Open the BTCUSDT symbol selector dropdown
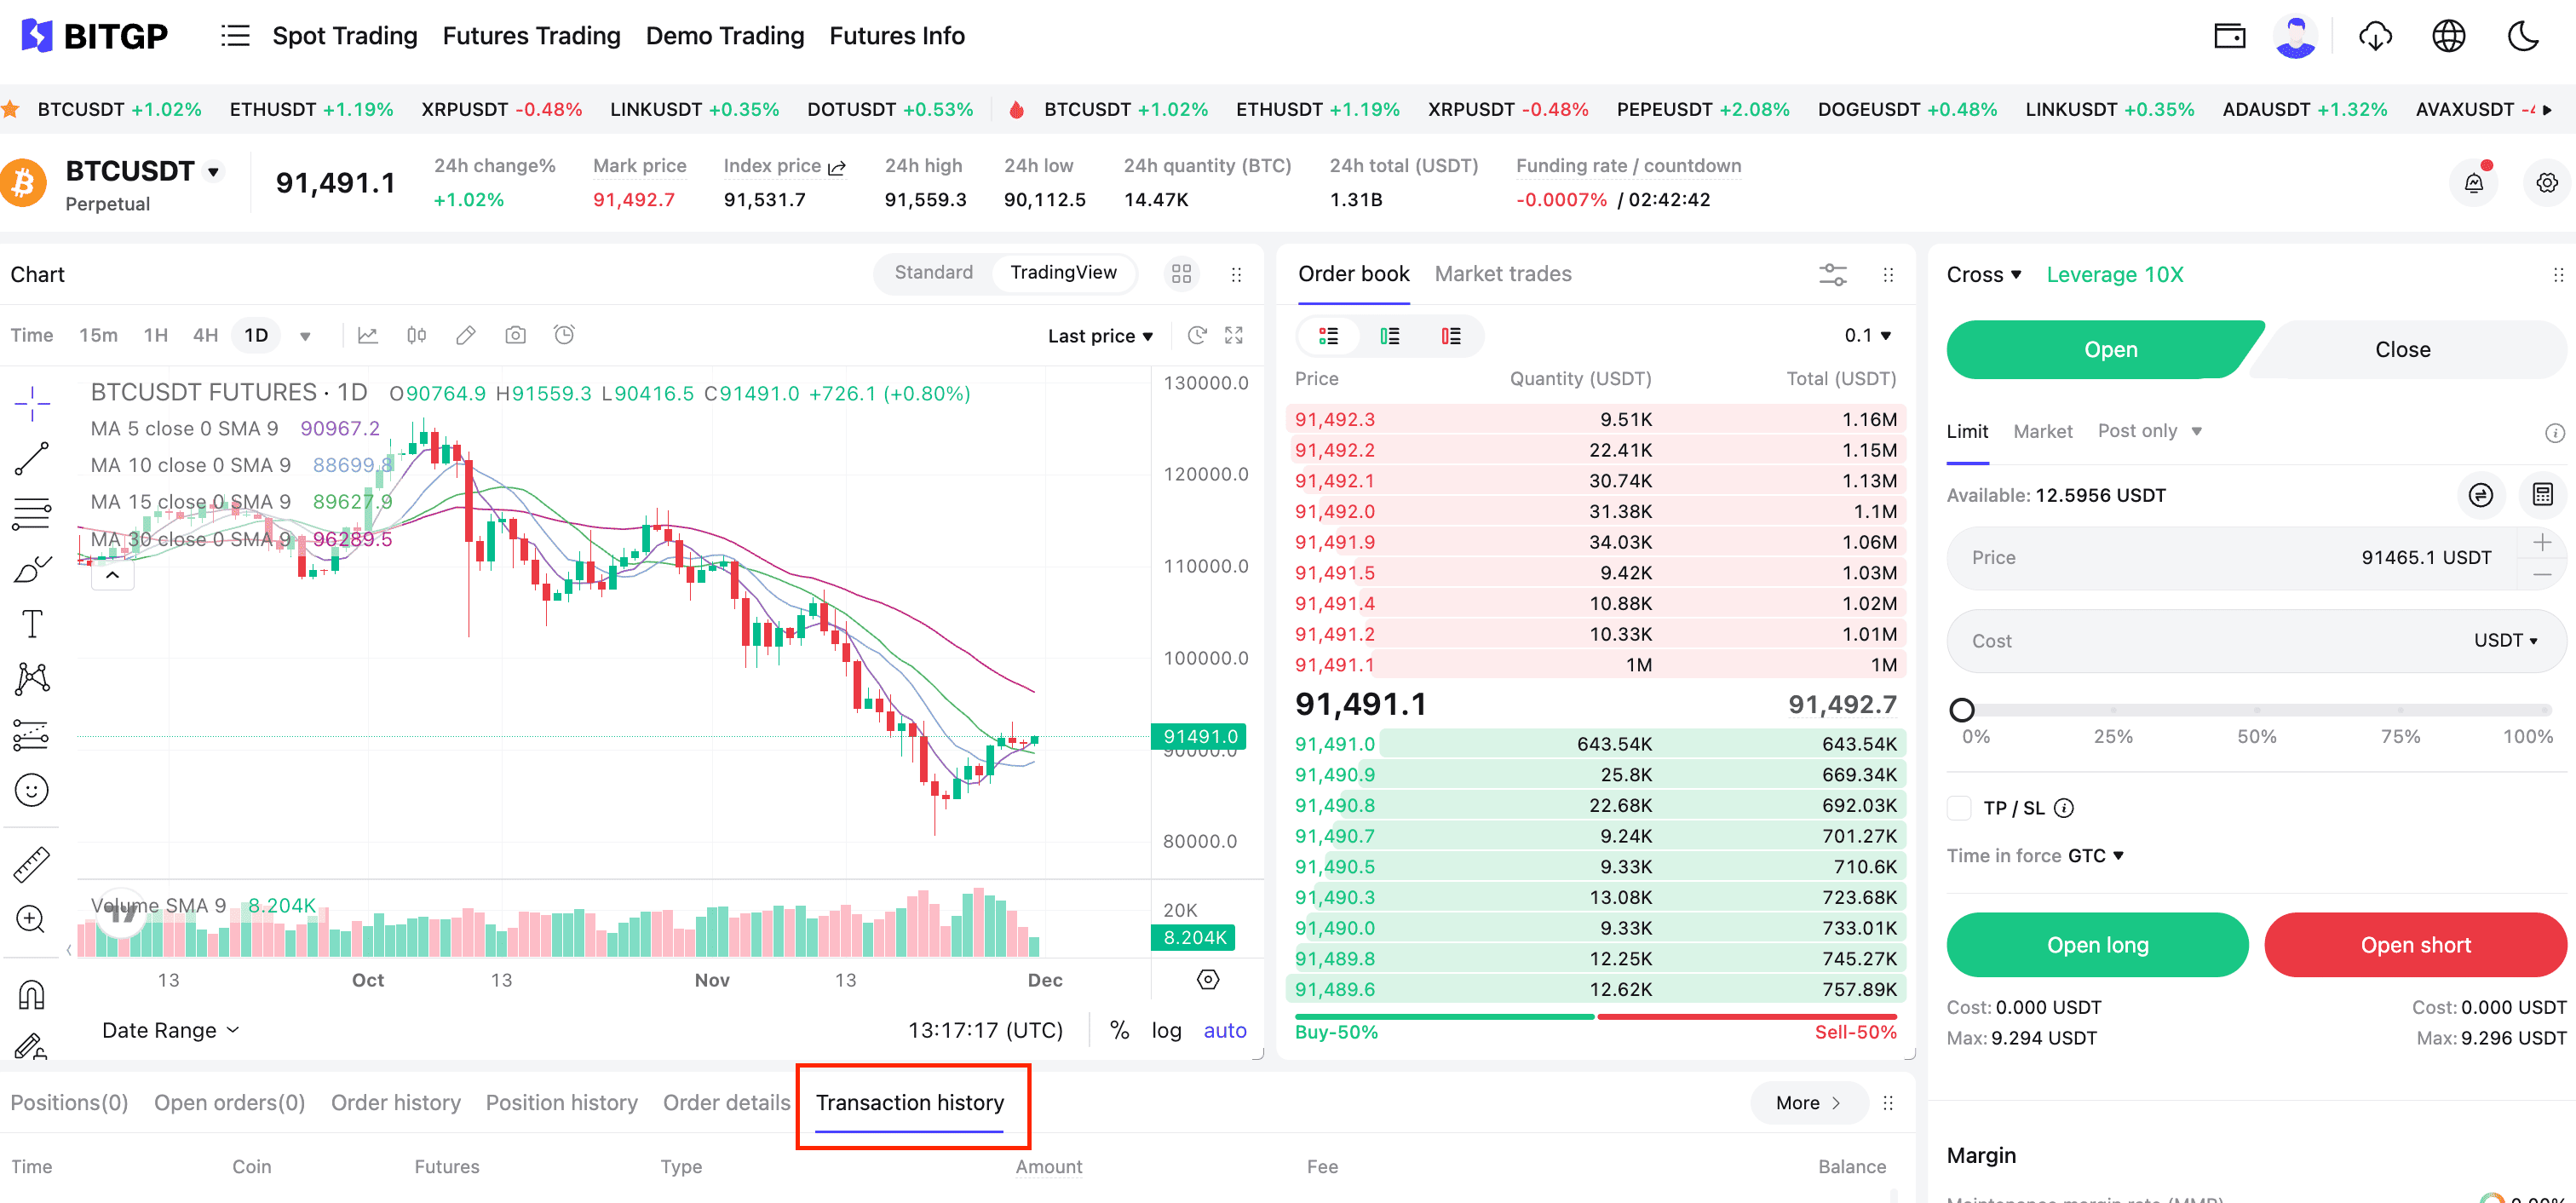Viewport: 2576px width, 1203px height. tap(213, 171)
